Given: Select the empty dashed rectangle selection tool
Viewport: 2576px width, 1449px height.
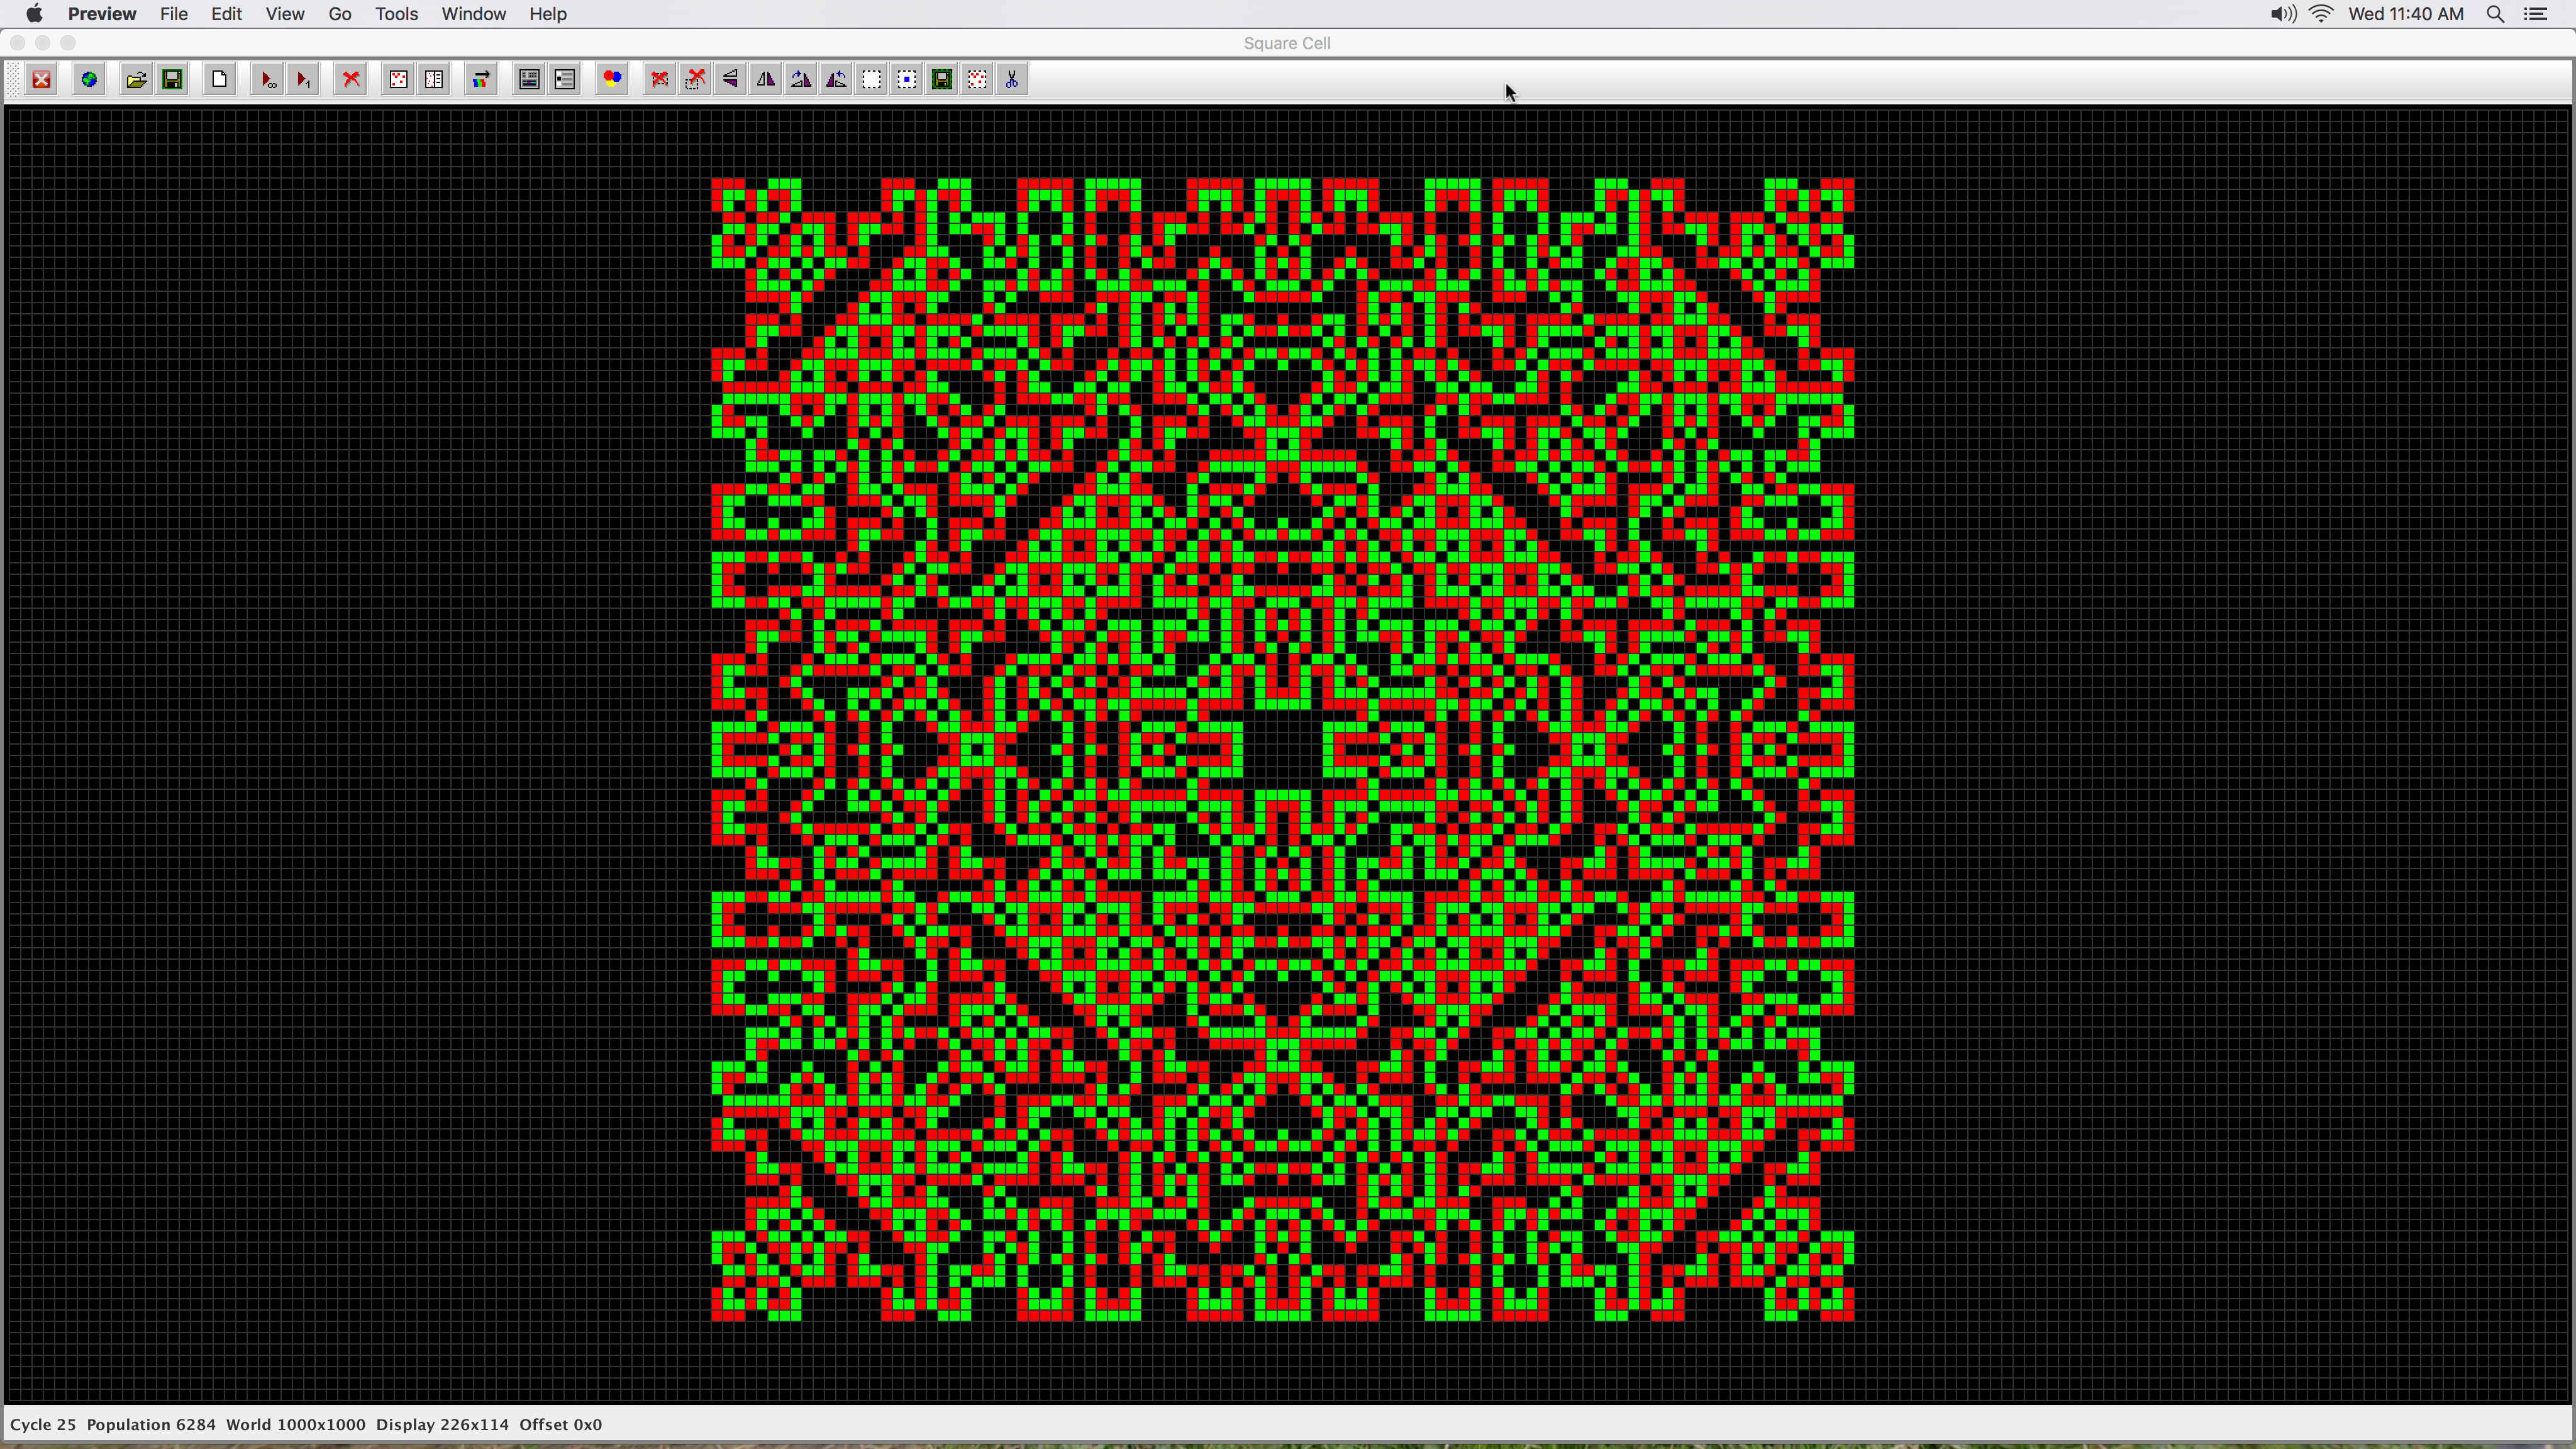Looking at the screenshot, I should point(872,80).
